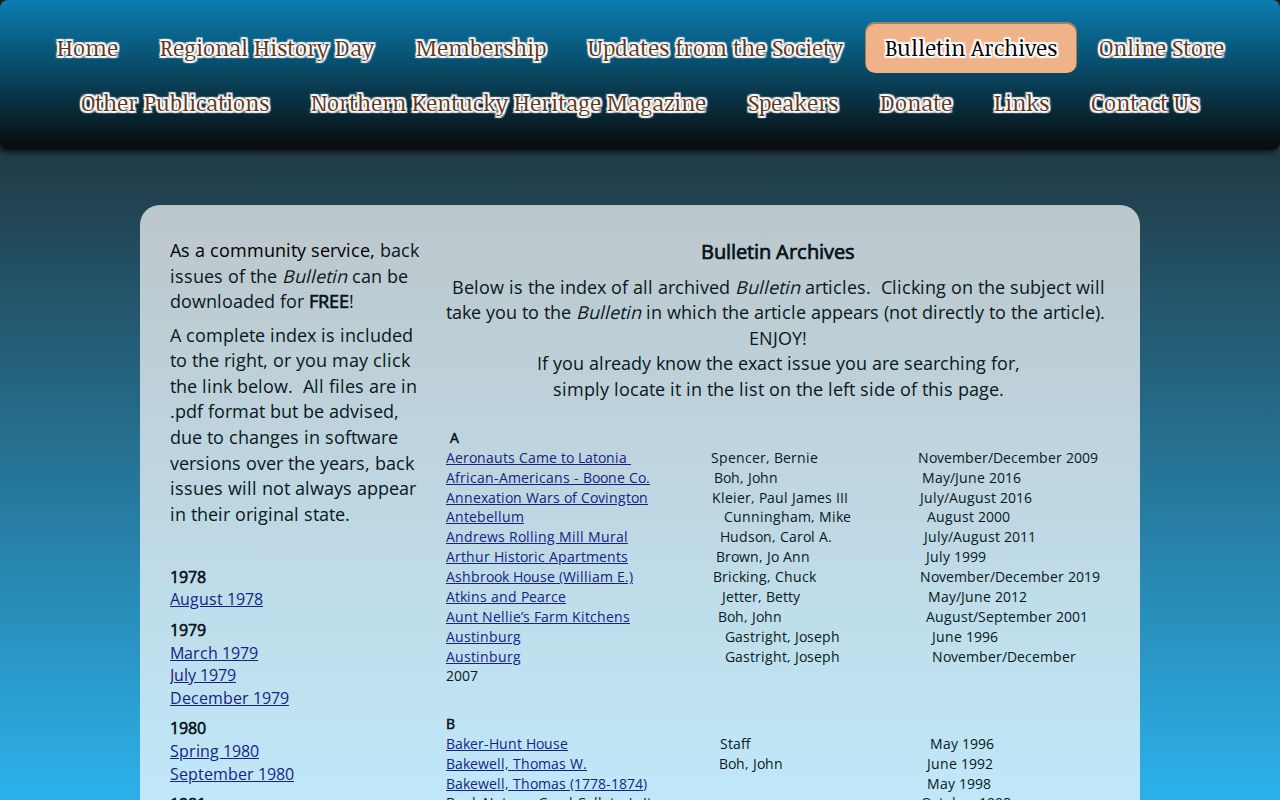The height and width of the screenshot is (800, 1280).
Task: Click the Donate menu item
Action: coord(916,104)
